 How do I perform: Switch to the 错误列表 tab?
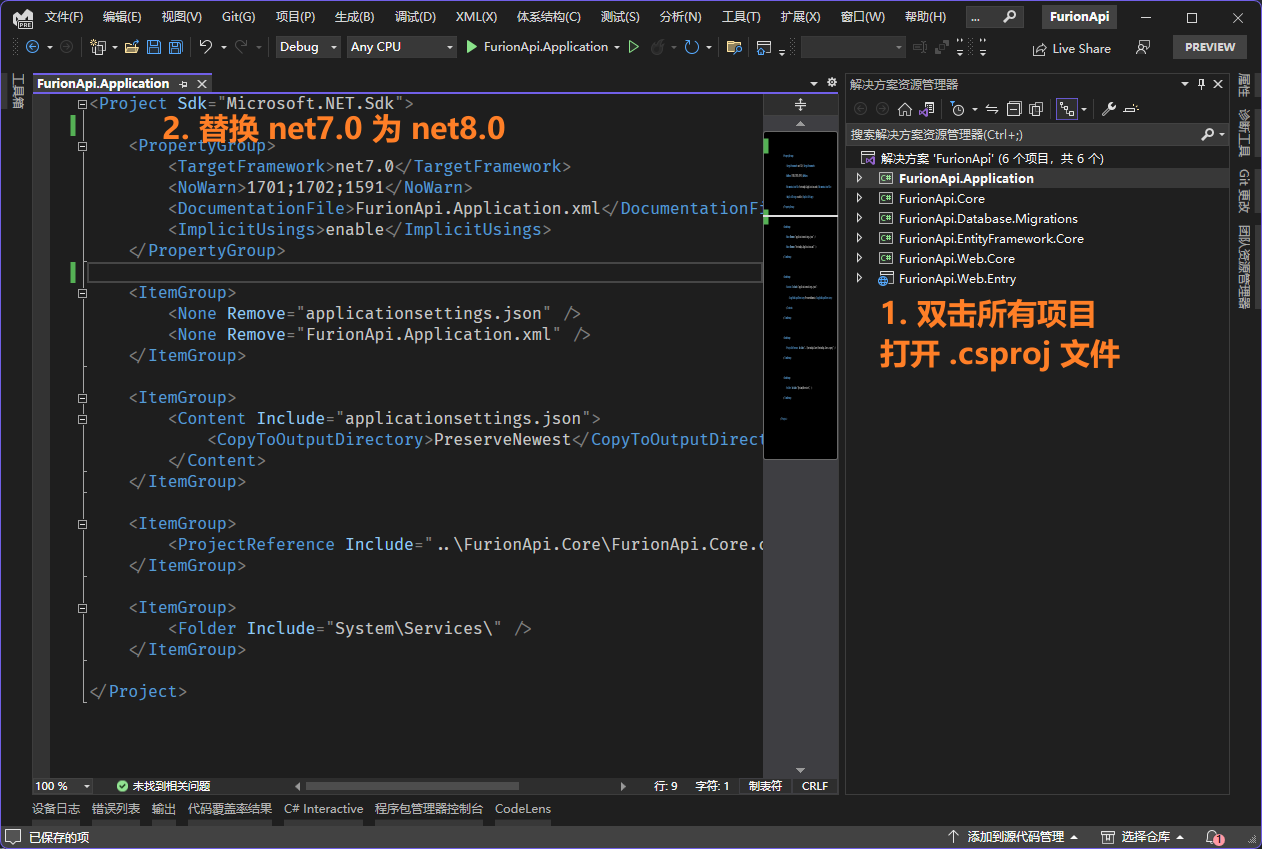(116, 809)
